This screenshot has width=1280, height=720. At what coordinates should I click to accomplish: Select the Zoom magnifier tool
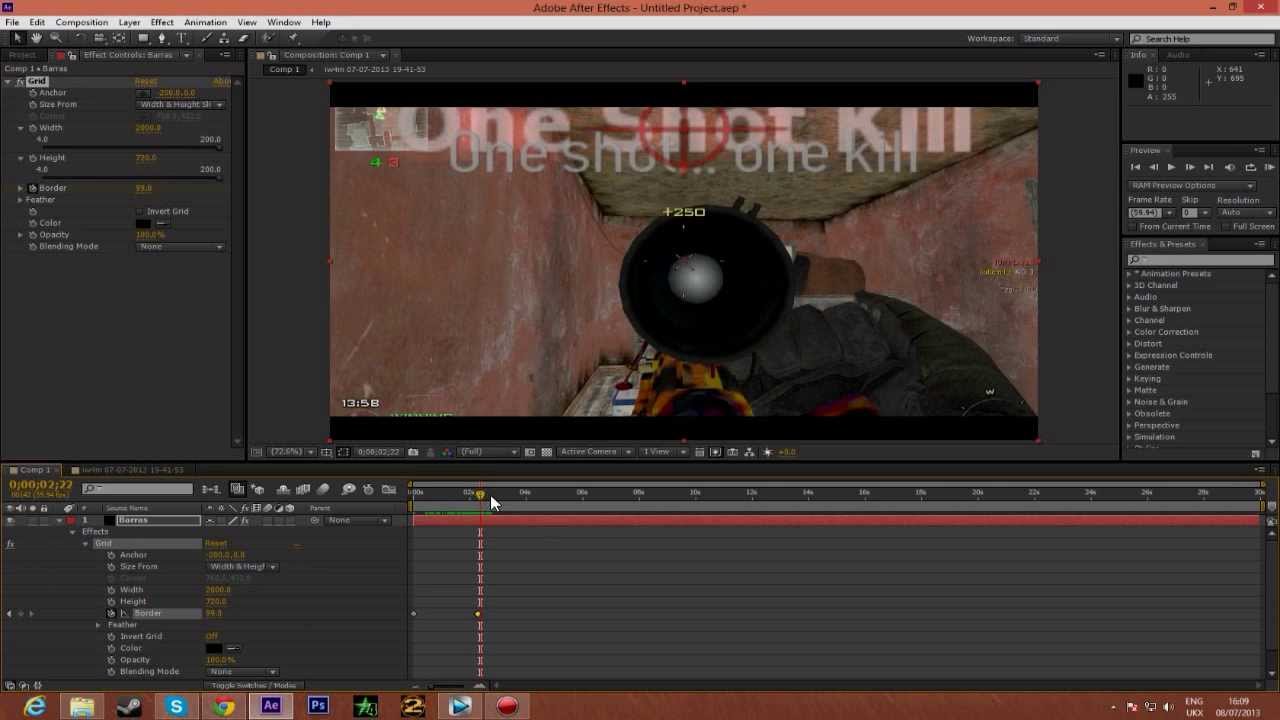pos(56,38)
